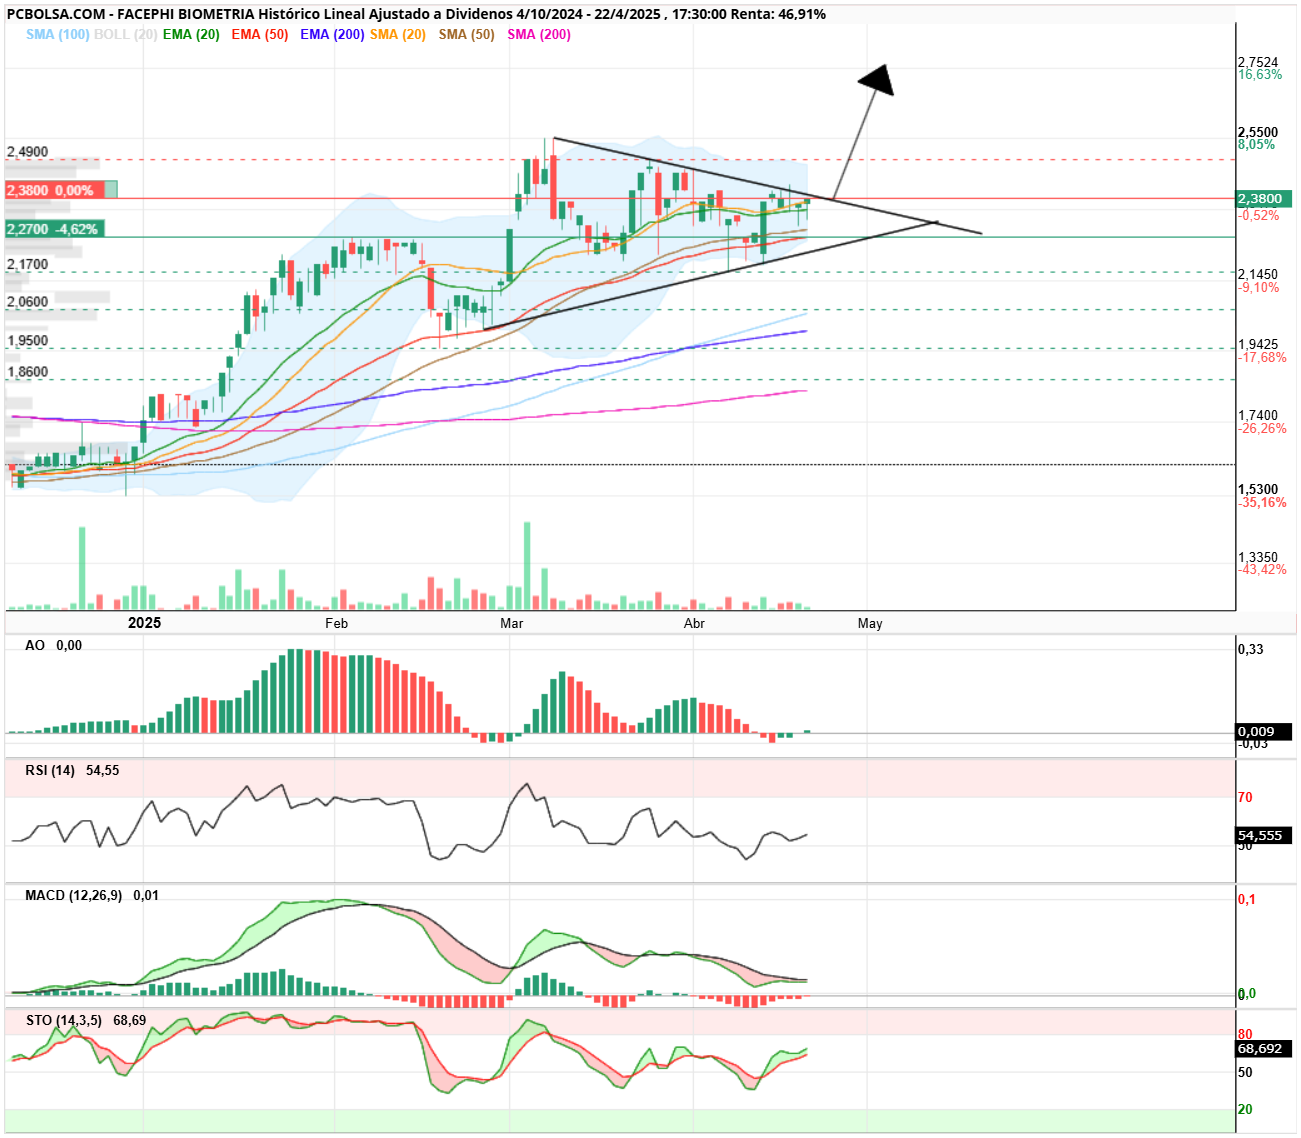The height and width of the screenshot is (1138, 1301).
Task: Select the RSI 54,555 current value box
Action: click(x=1264, y=835)
